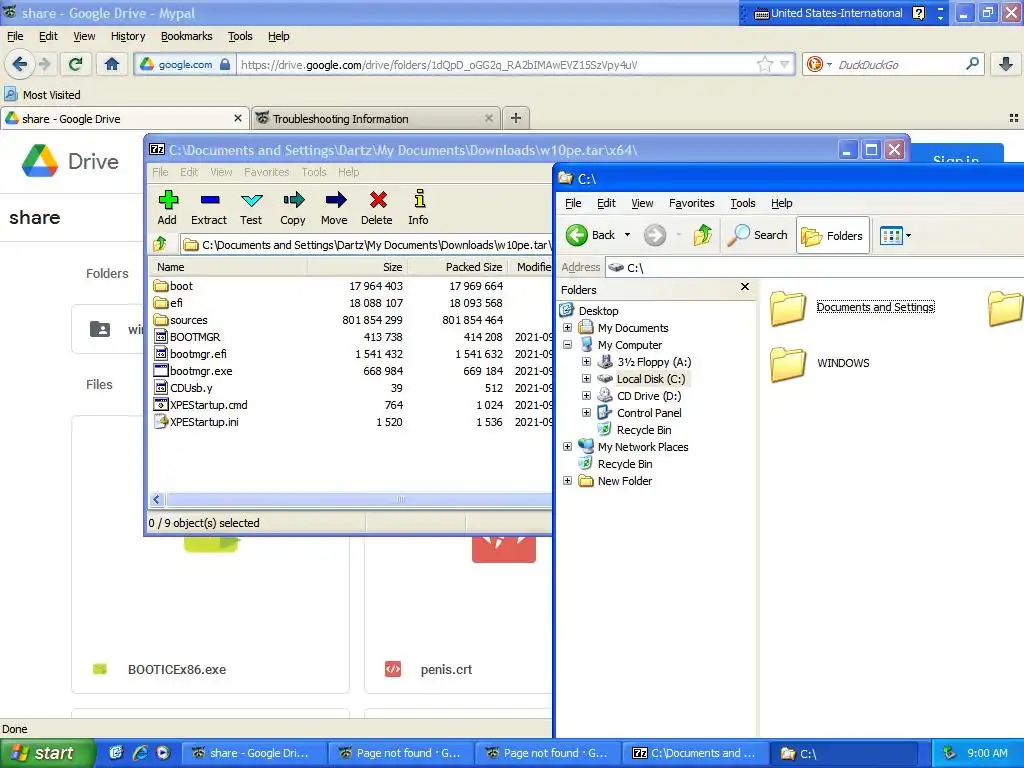Click the bookmark star in URL bar
This screenshot has height=768, width=1024.
pos(765,64)
